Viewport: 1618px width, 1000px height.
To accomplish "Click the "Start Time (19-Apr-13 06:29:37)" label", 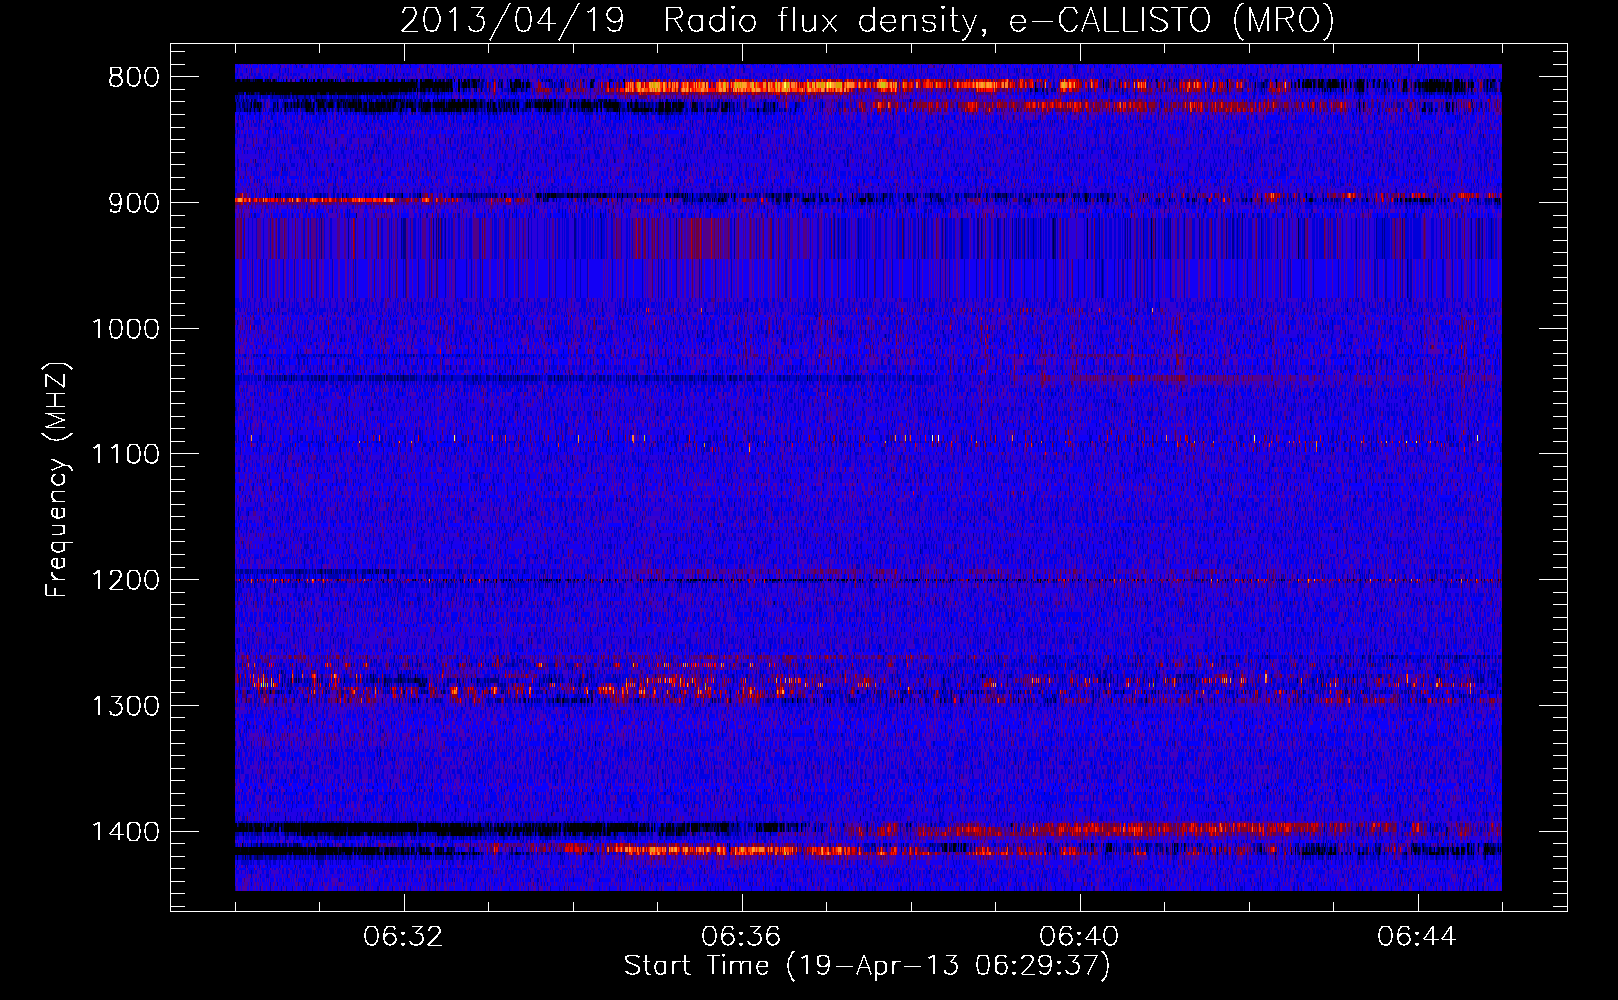I will [867, 966].
